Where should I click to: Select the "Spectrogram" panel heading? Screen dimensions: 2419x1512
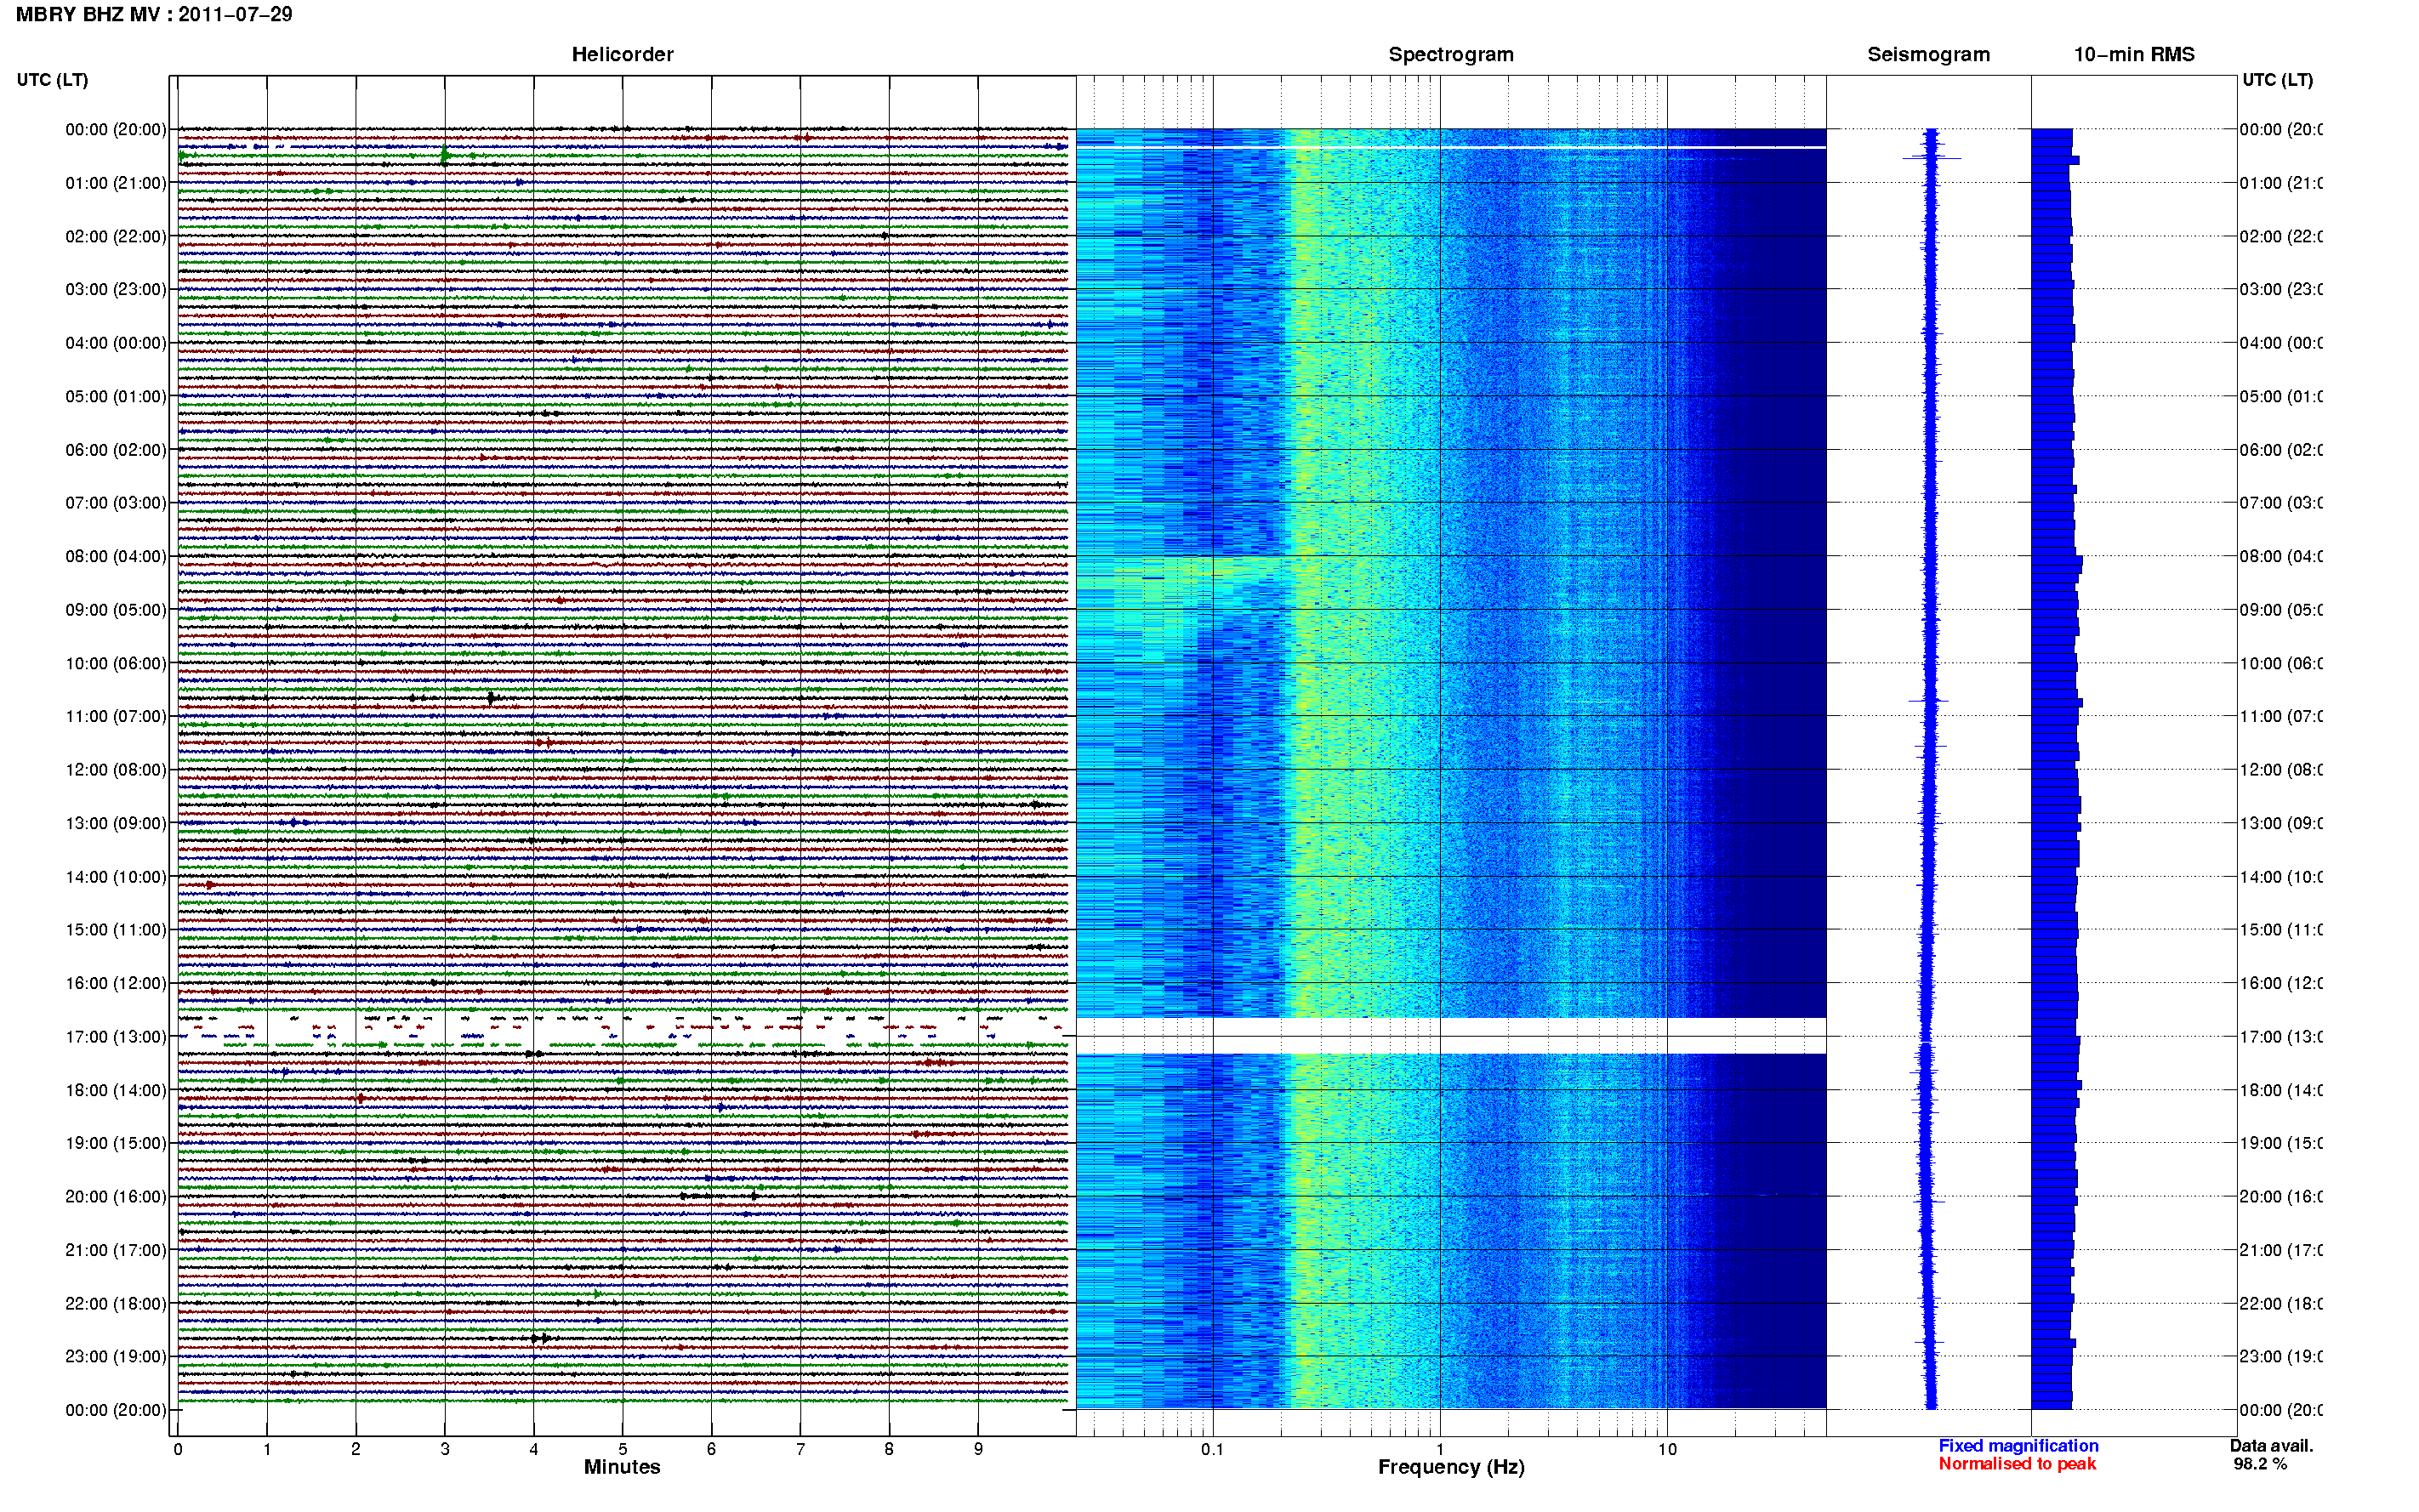coord(1451,54)
